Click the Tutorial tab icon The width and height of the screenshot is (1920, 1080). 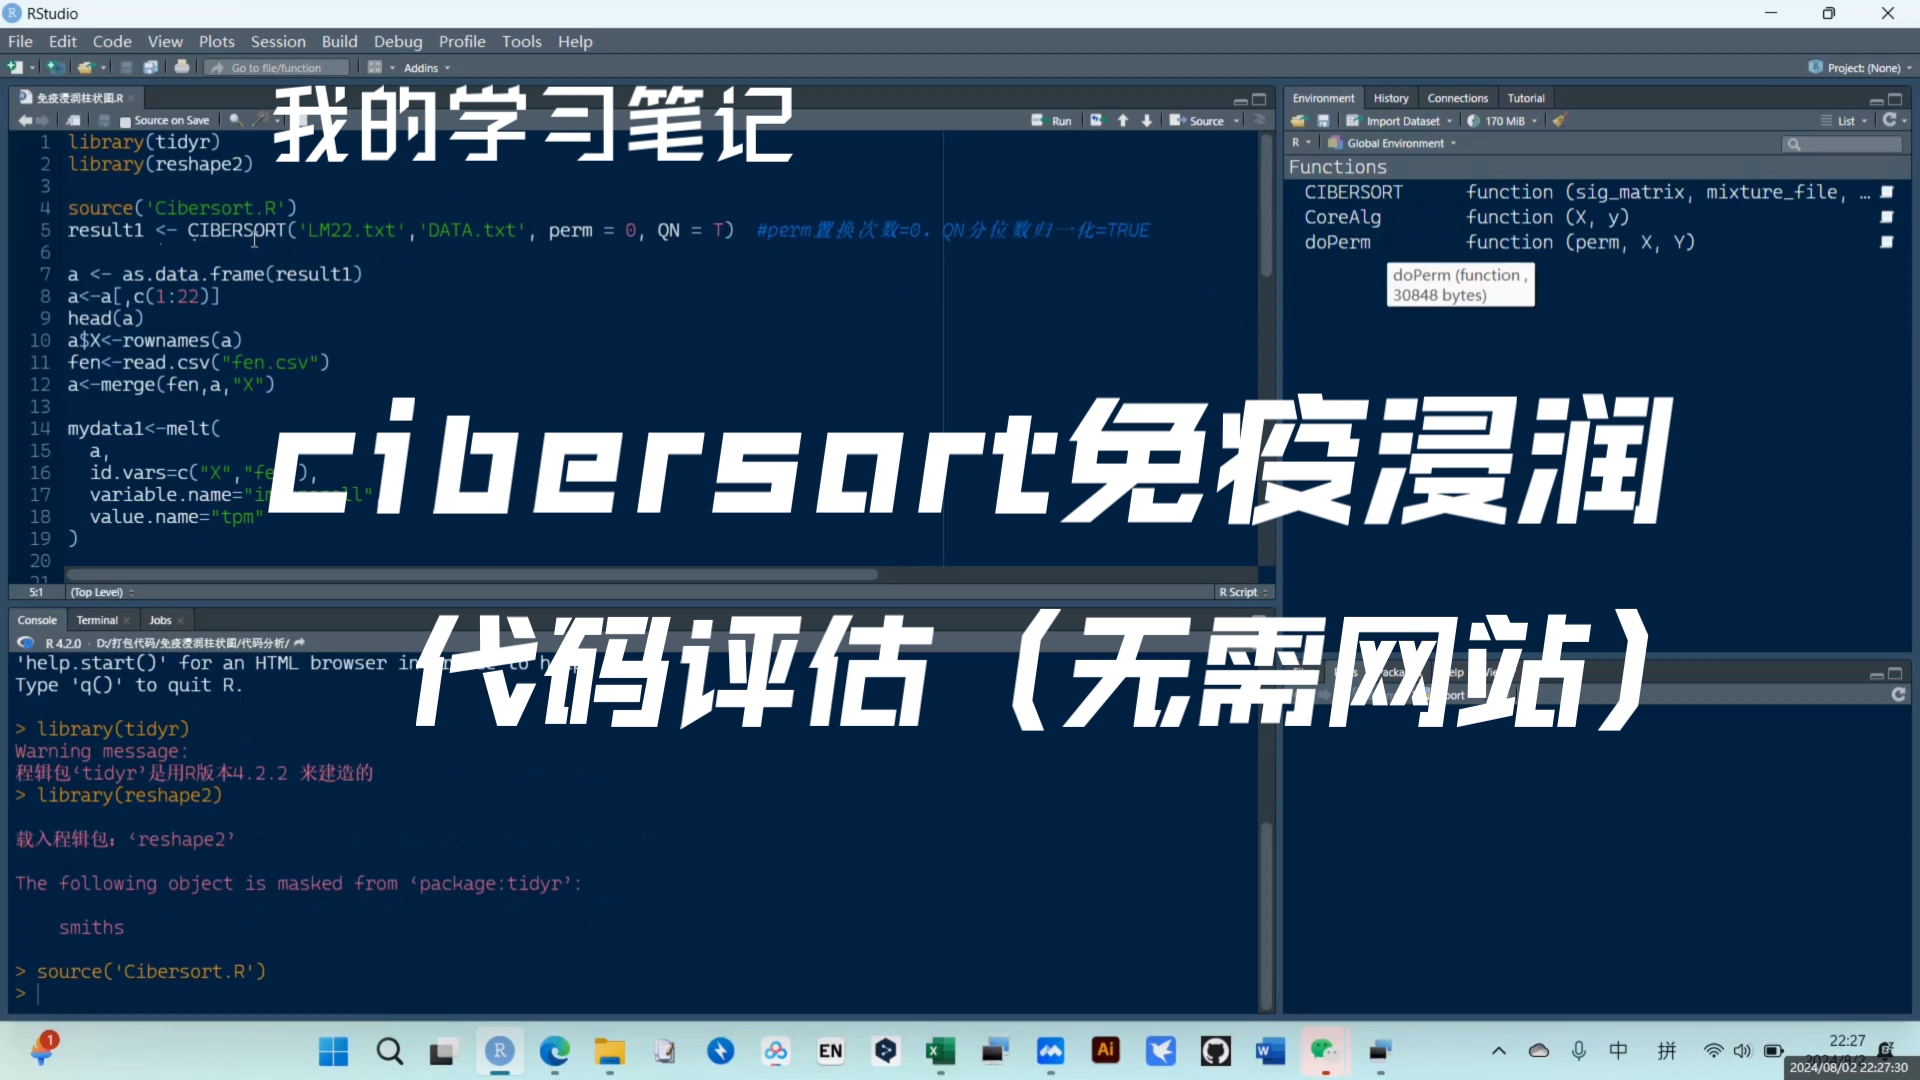tap(1524, 98)
